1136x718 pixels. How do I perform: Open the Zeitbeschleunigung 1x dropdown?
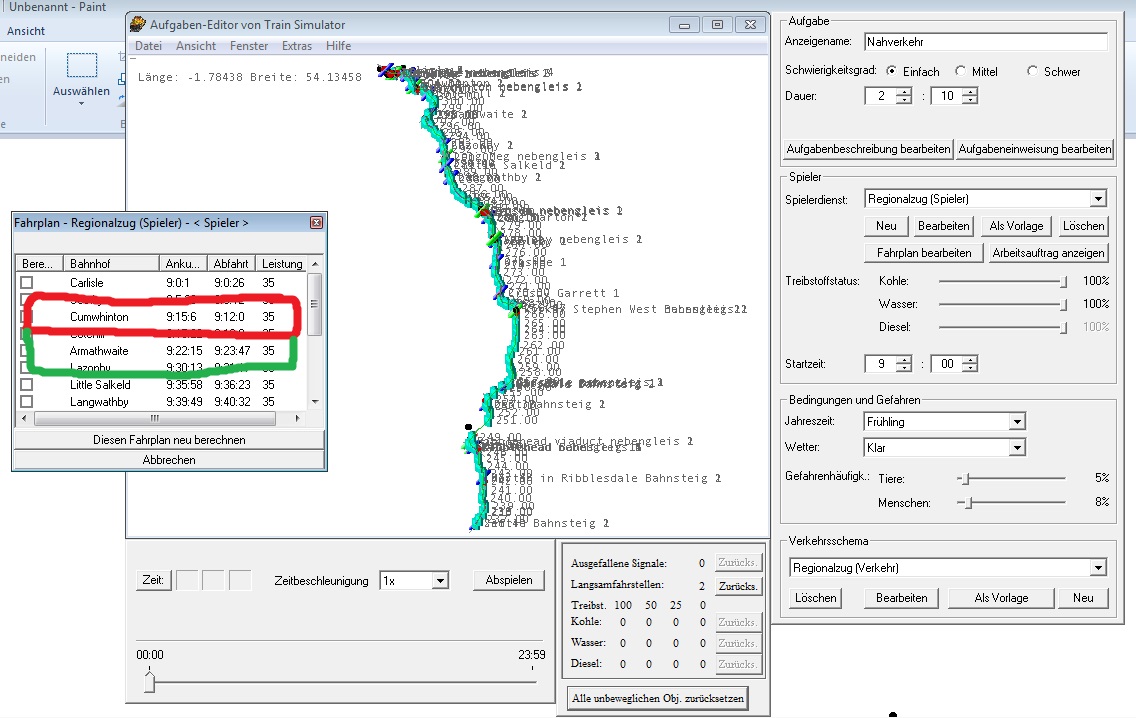(x=439, y=581)
